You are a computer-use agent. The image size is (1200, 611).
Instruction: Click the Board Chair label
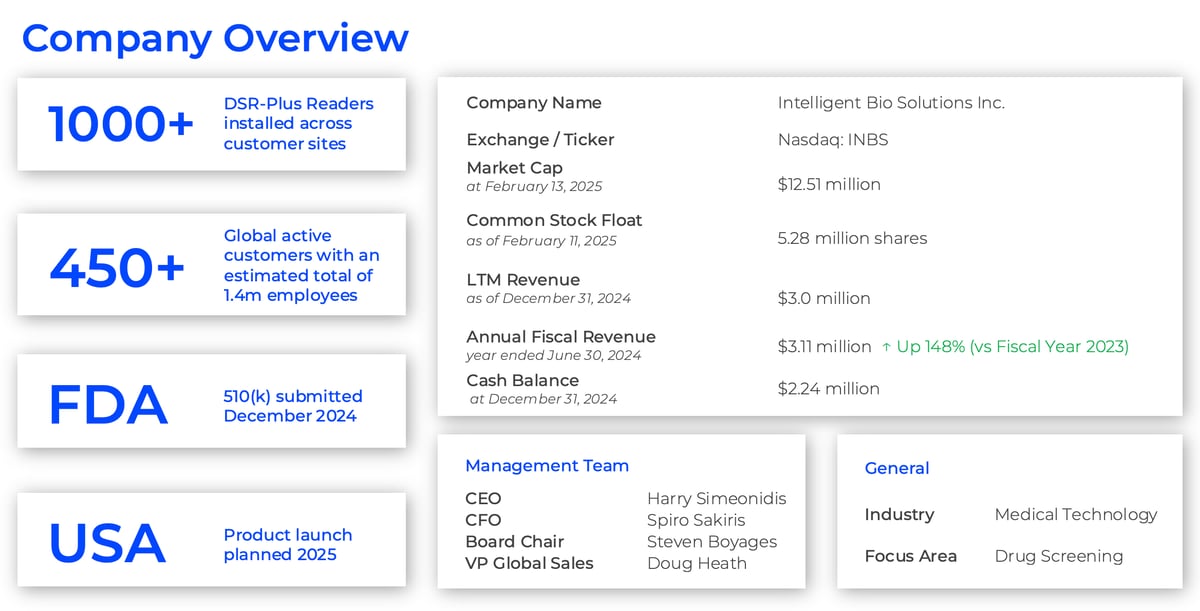click(514, 542)
